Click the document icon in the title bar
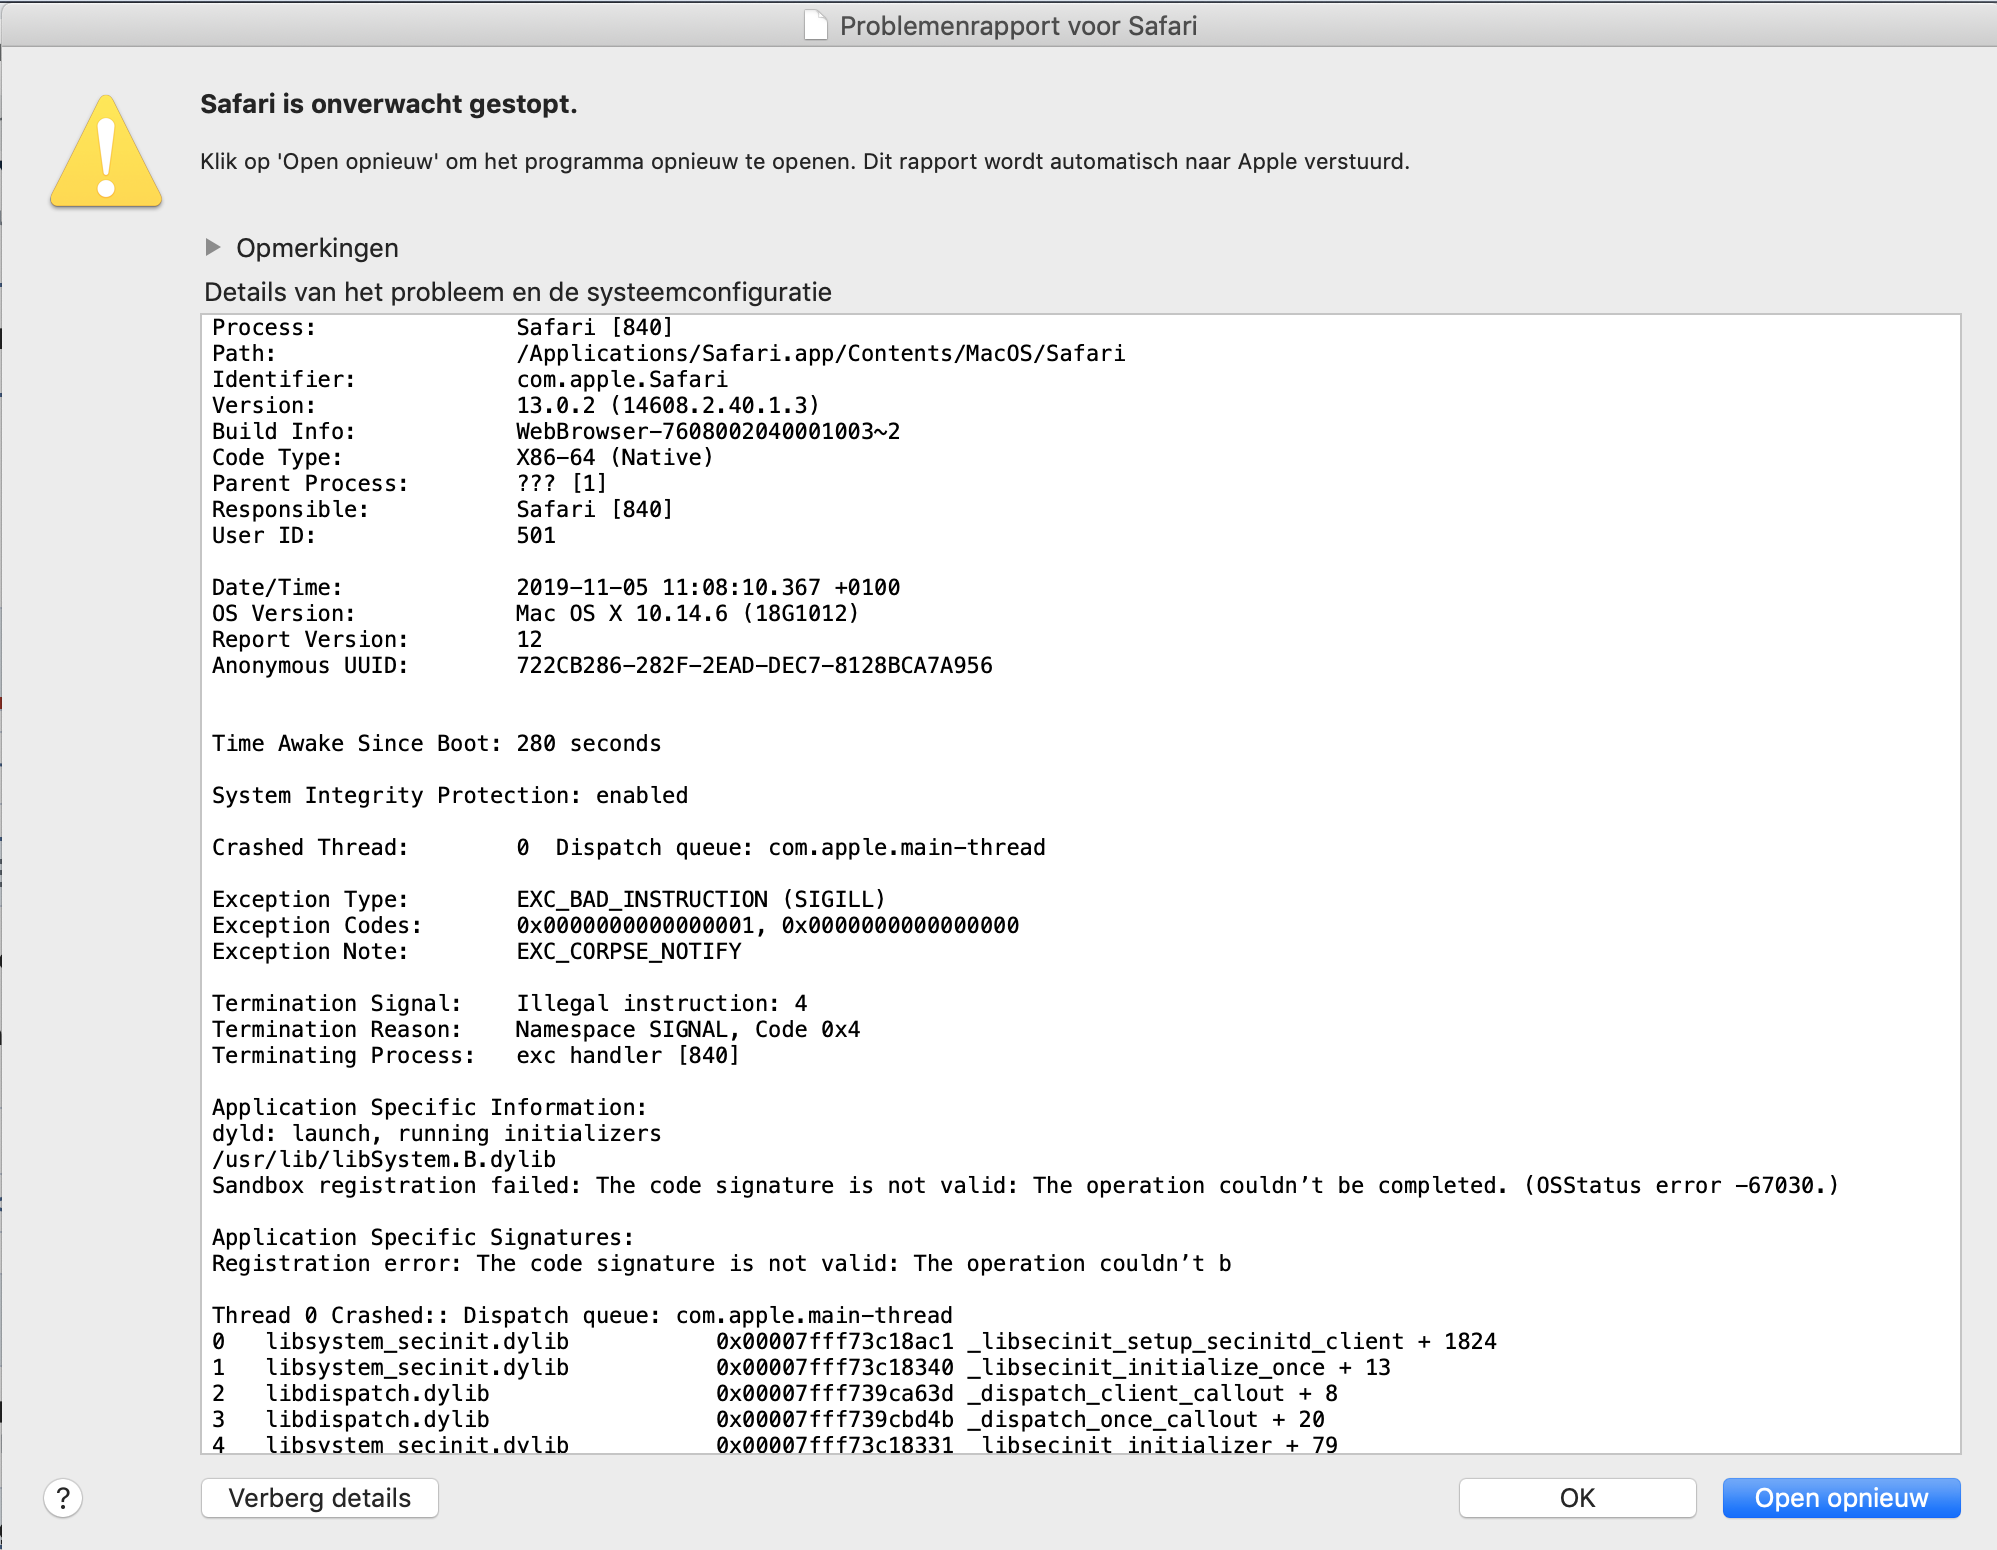The width and height of the screenshot is (1997, 1550). pos(816,25)
